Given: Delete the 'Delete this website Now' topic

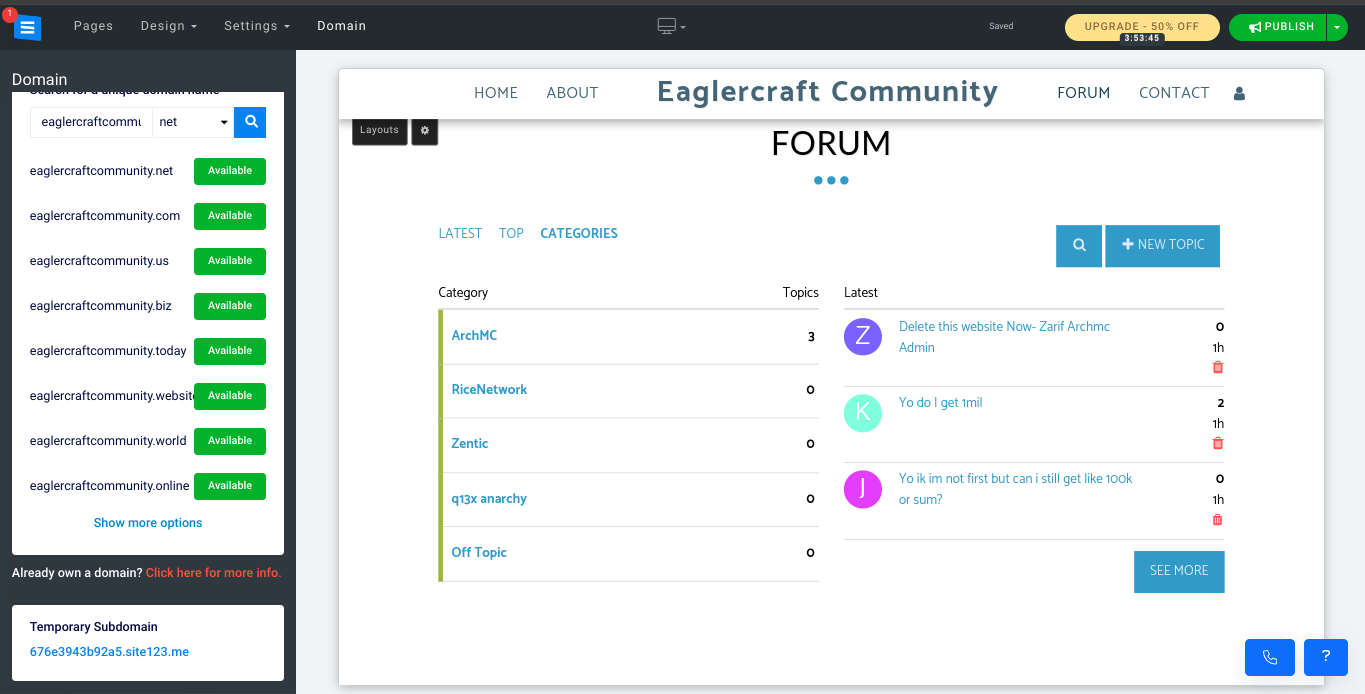Looking at the screenshot, I should [x=1217, y=367].
